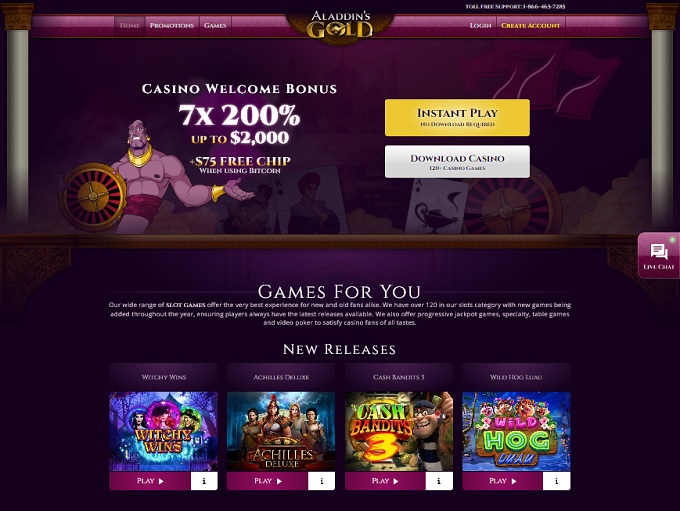Select the Wild Hog Luau thumbnail
The width and height of the screenshot is (680, 511).
point(517,432)
